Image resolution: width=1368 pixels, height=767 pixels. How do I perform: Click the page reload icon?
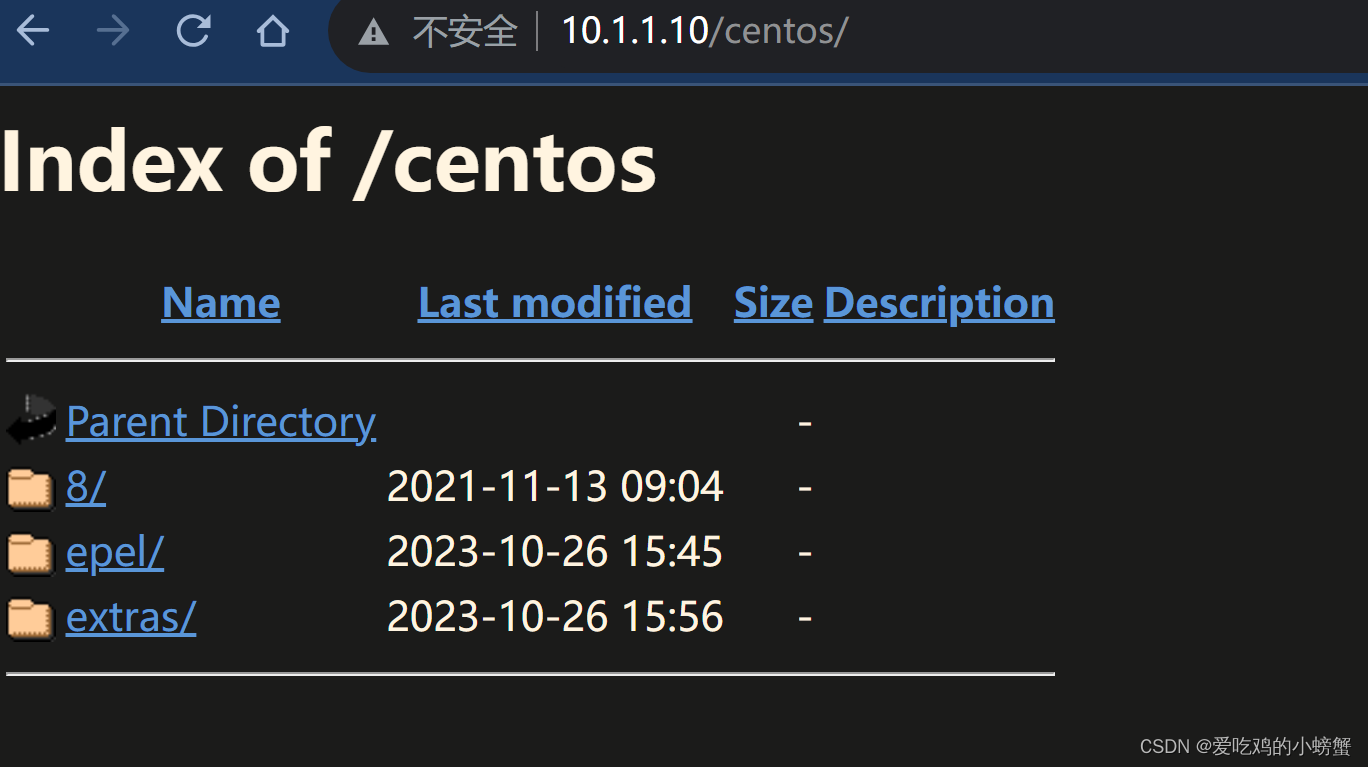click(x=192, y=30)
